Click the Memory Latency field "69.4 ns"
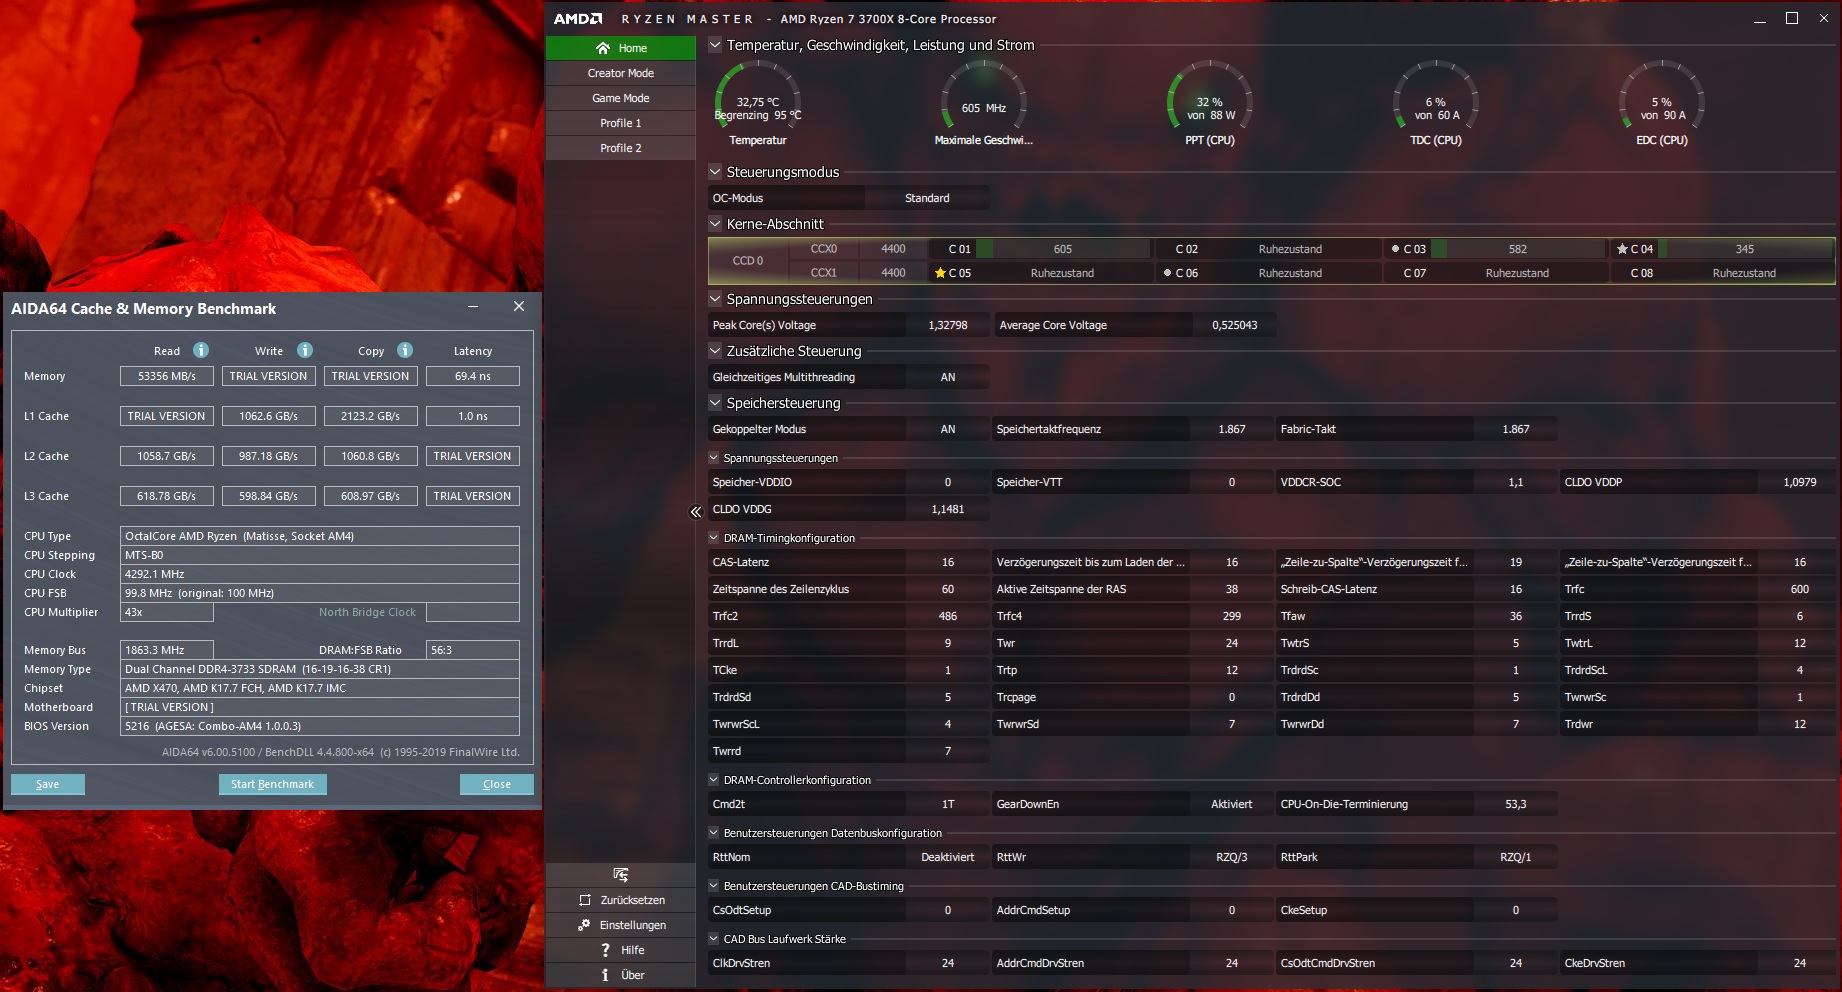The width and height of the screenshot is (1842, 992). tap(473, 376)
